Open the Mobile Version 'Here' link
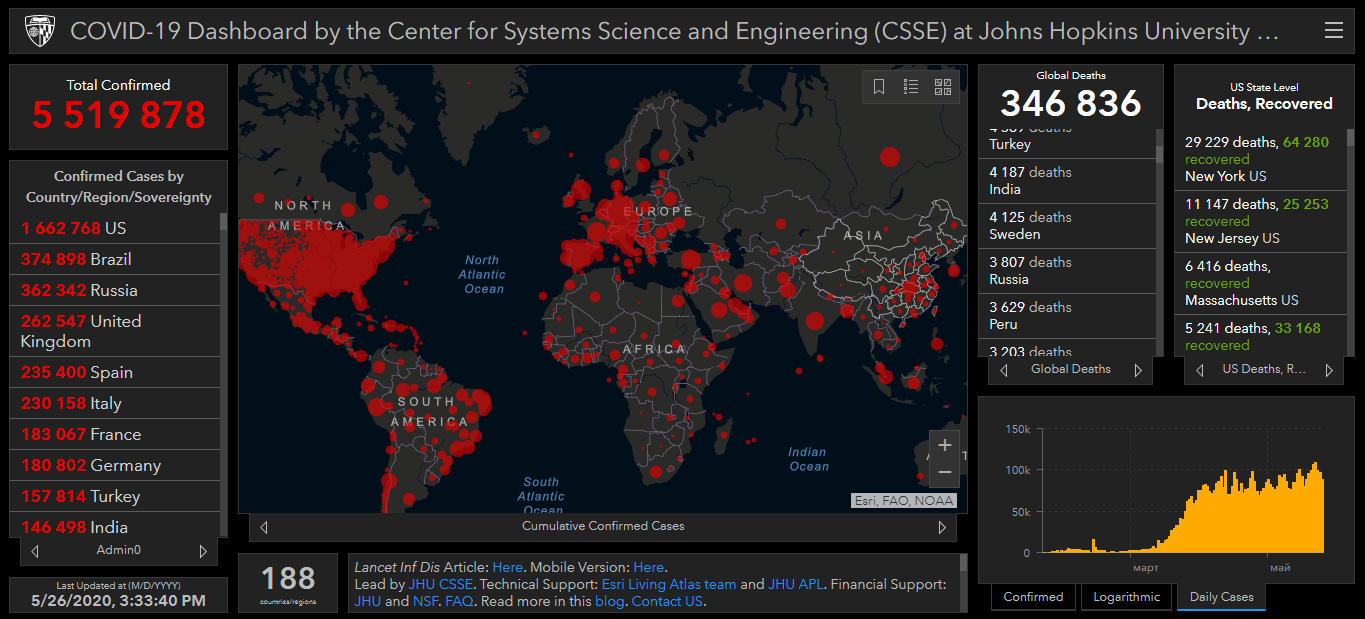1365x619 pixels. 648,567
